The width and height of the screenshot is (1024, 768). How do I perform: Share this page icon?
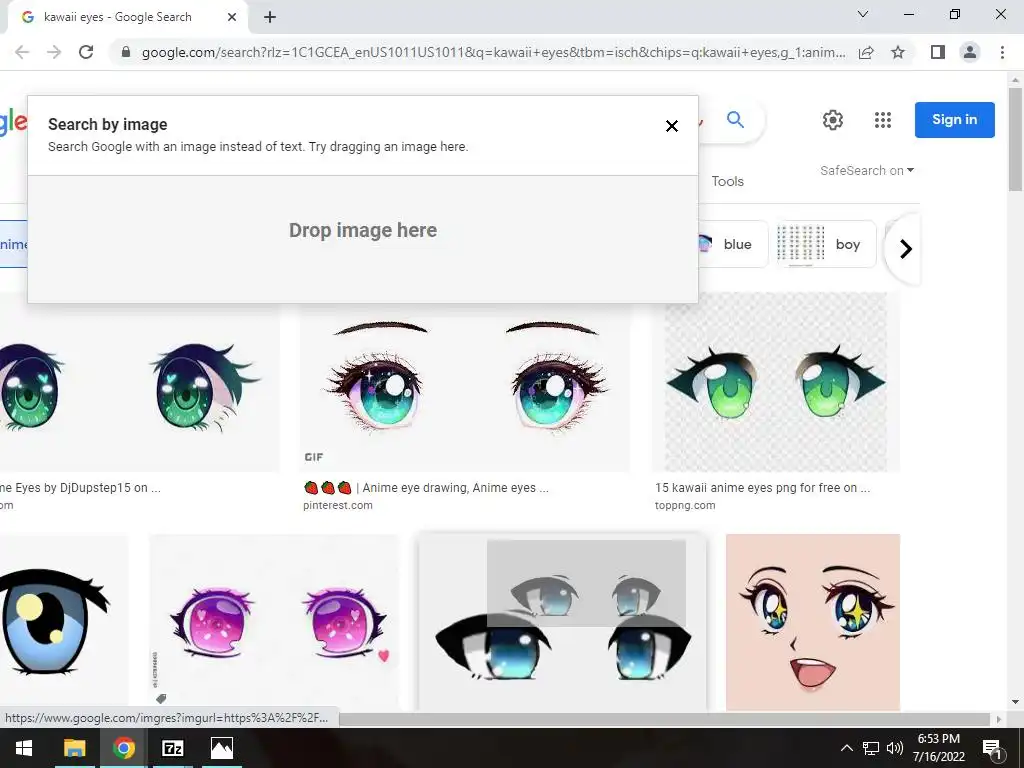click(x=866, y=52)
